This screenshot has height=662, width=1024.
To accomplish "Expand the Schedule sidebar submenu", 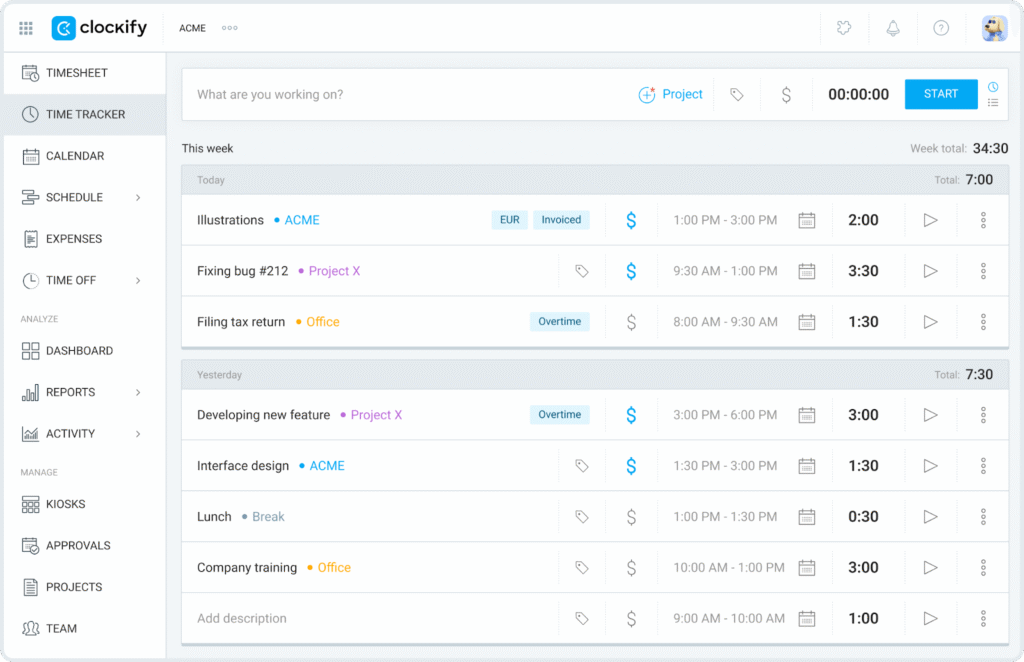I will [138, 198].
